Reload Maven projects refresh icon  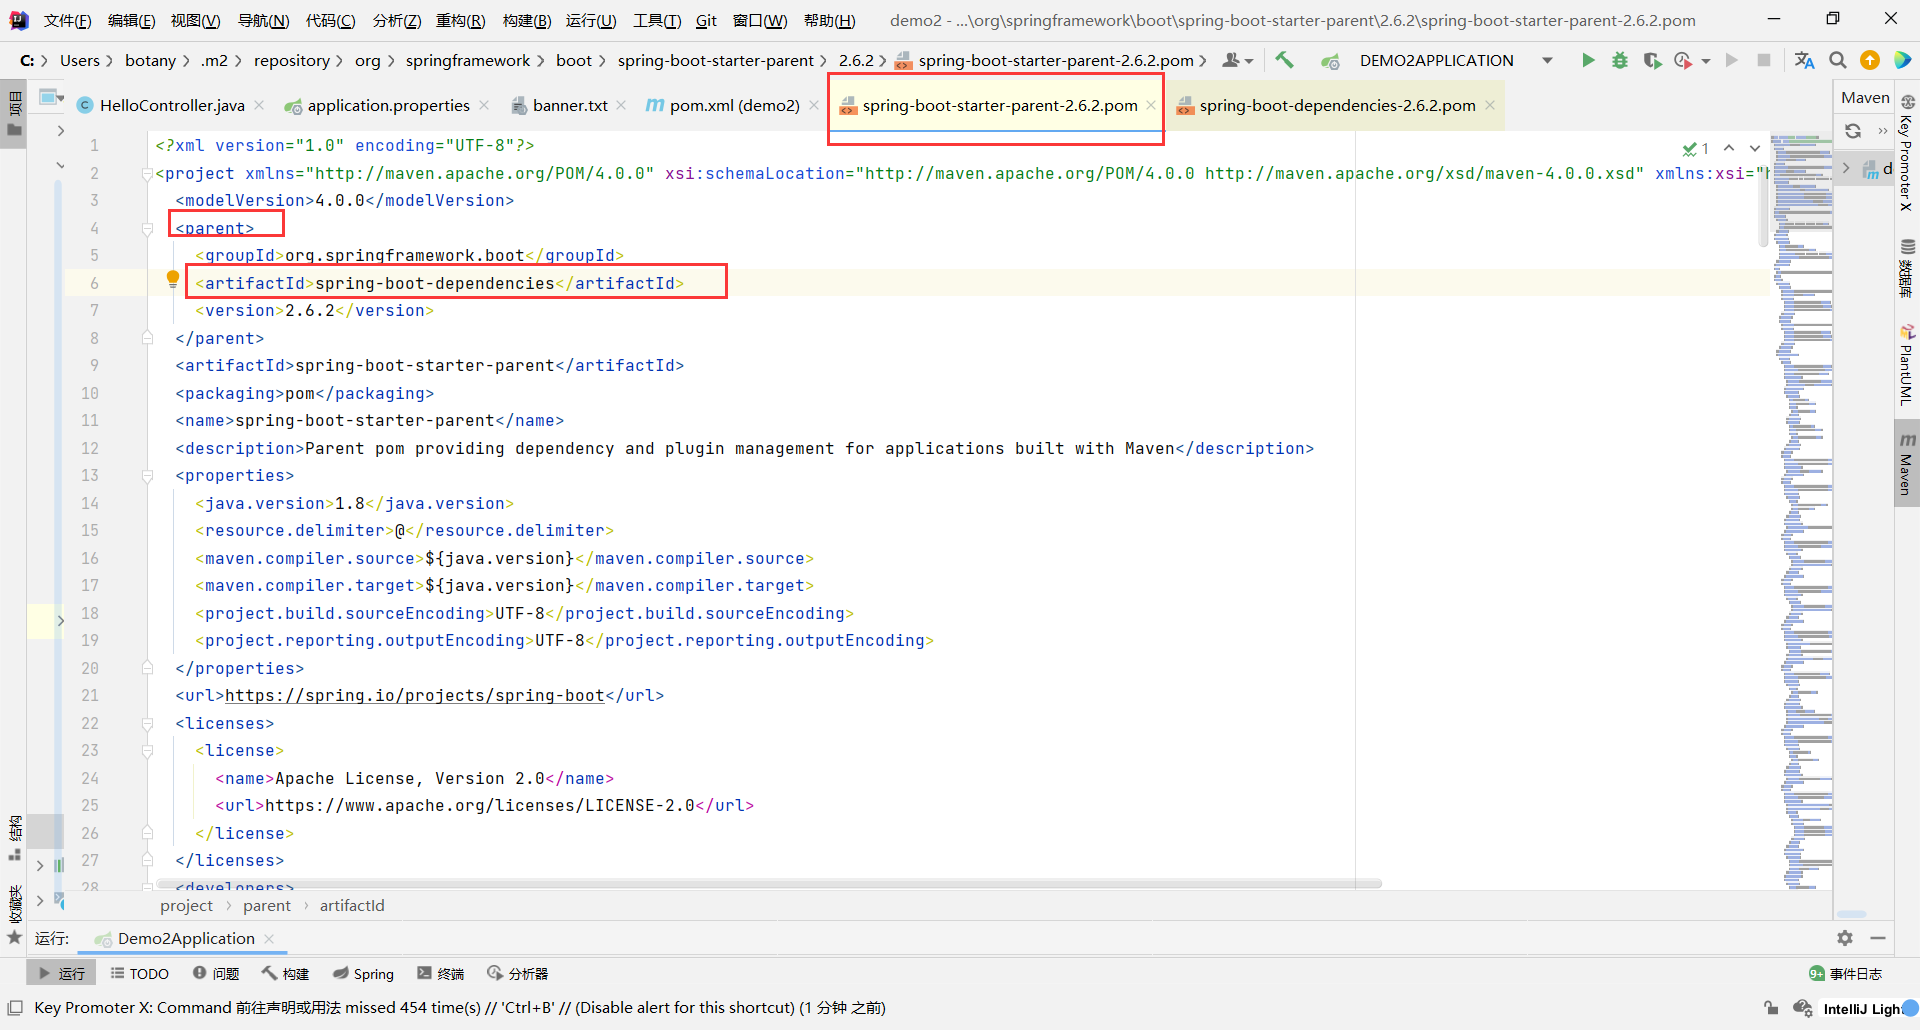point(1853,131)
